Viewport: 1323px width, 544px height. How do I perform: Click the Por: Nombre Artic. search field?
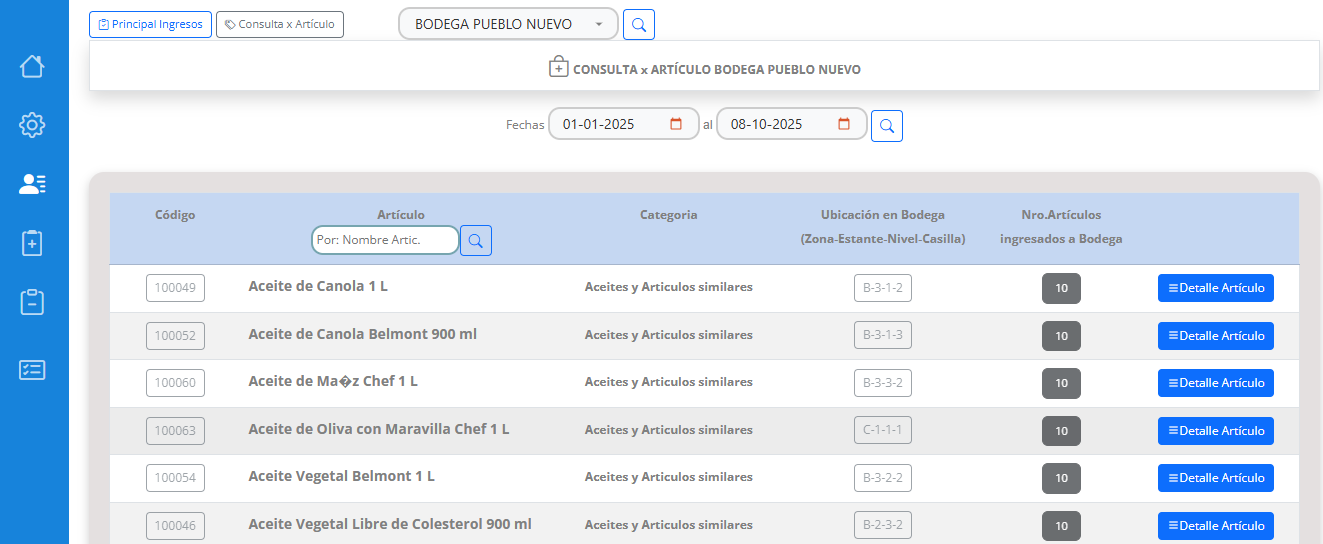tap(385, 240)
